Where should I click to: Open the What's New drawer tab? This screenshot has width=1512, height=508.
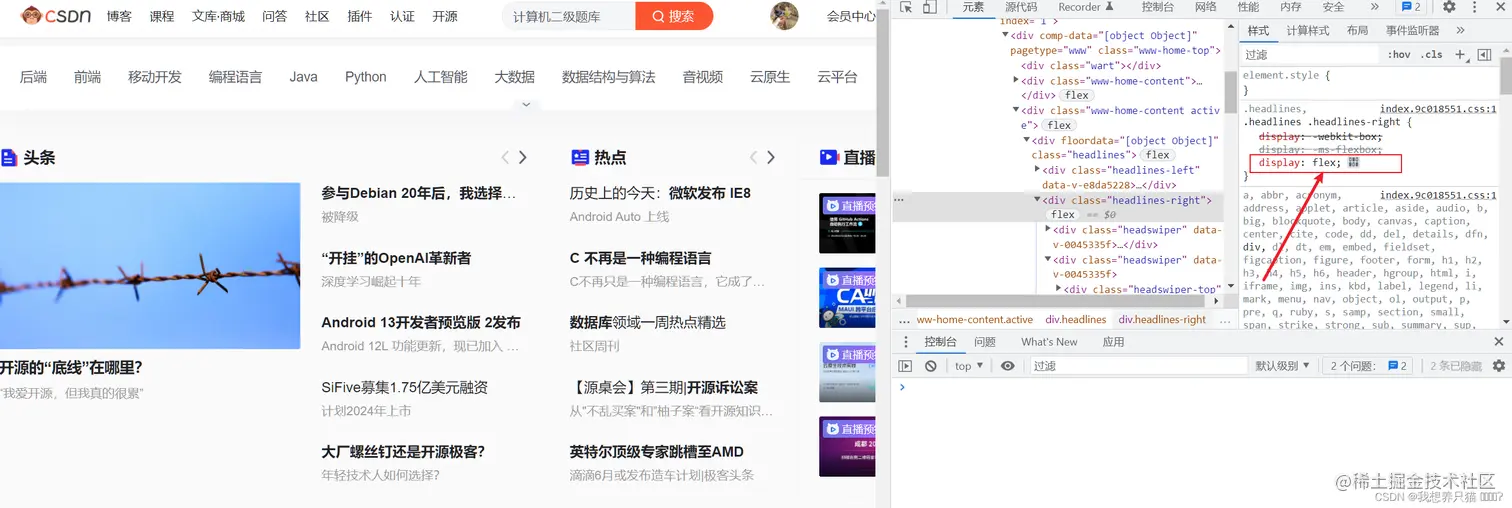tap(1049, 342)
